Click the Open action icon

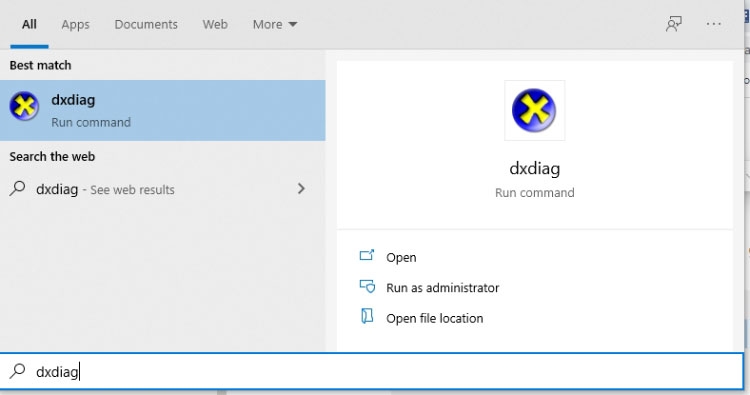click(x=367, y=255)
